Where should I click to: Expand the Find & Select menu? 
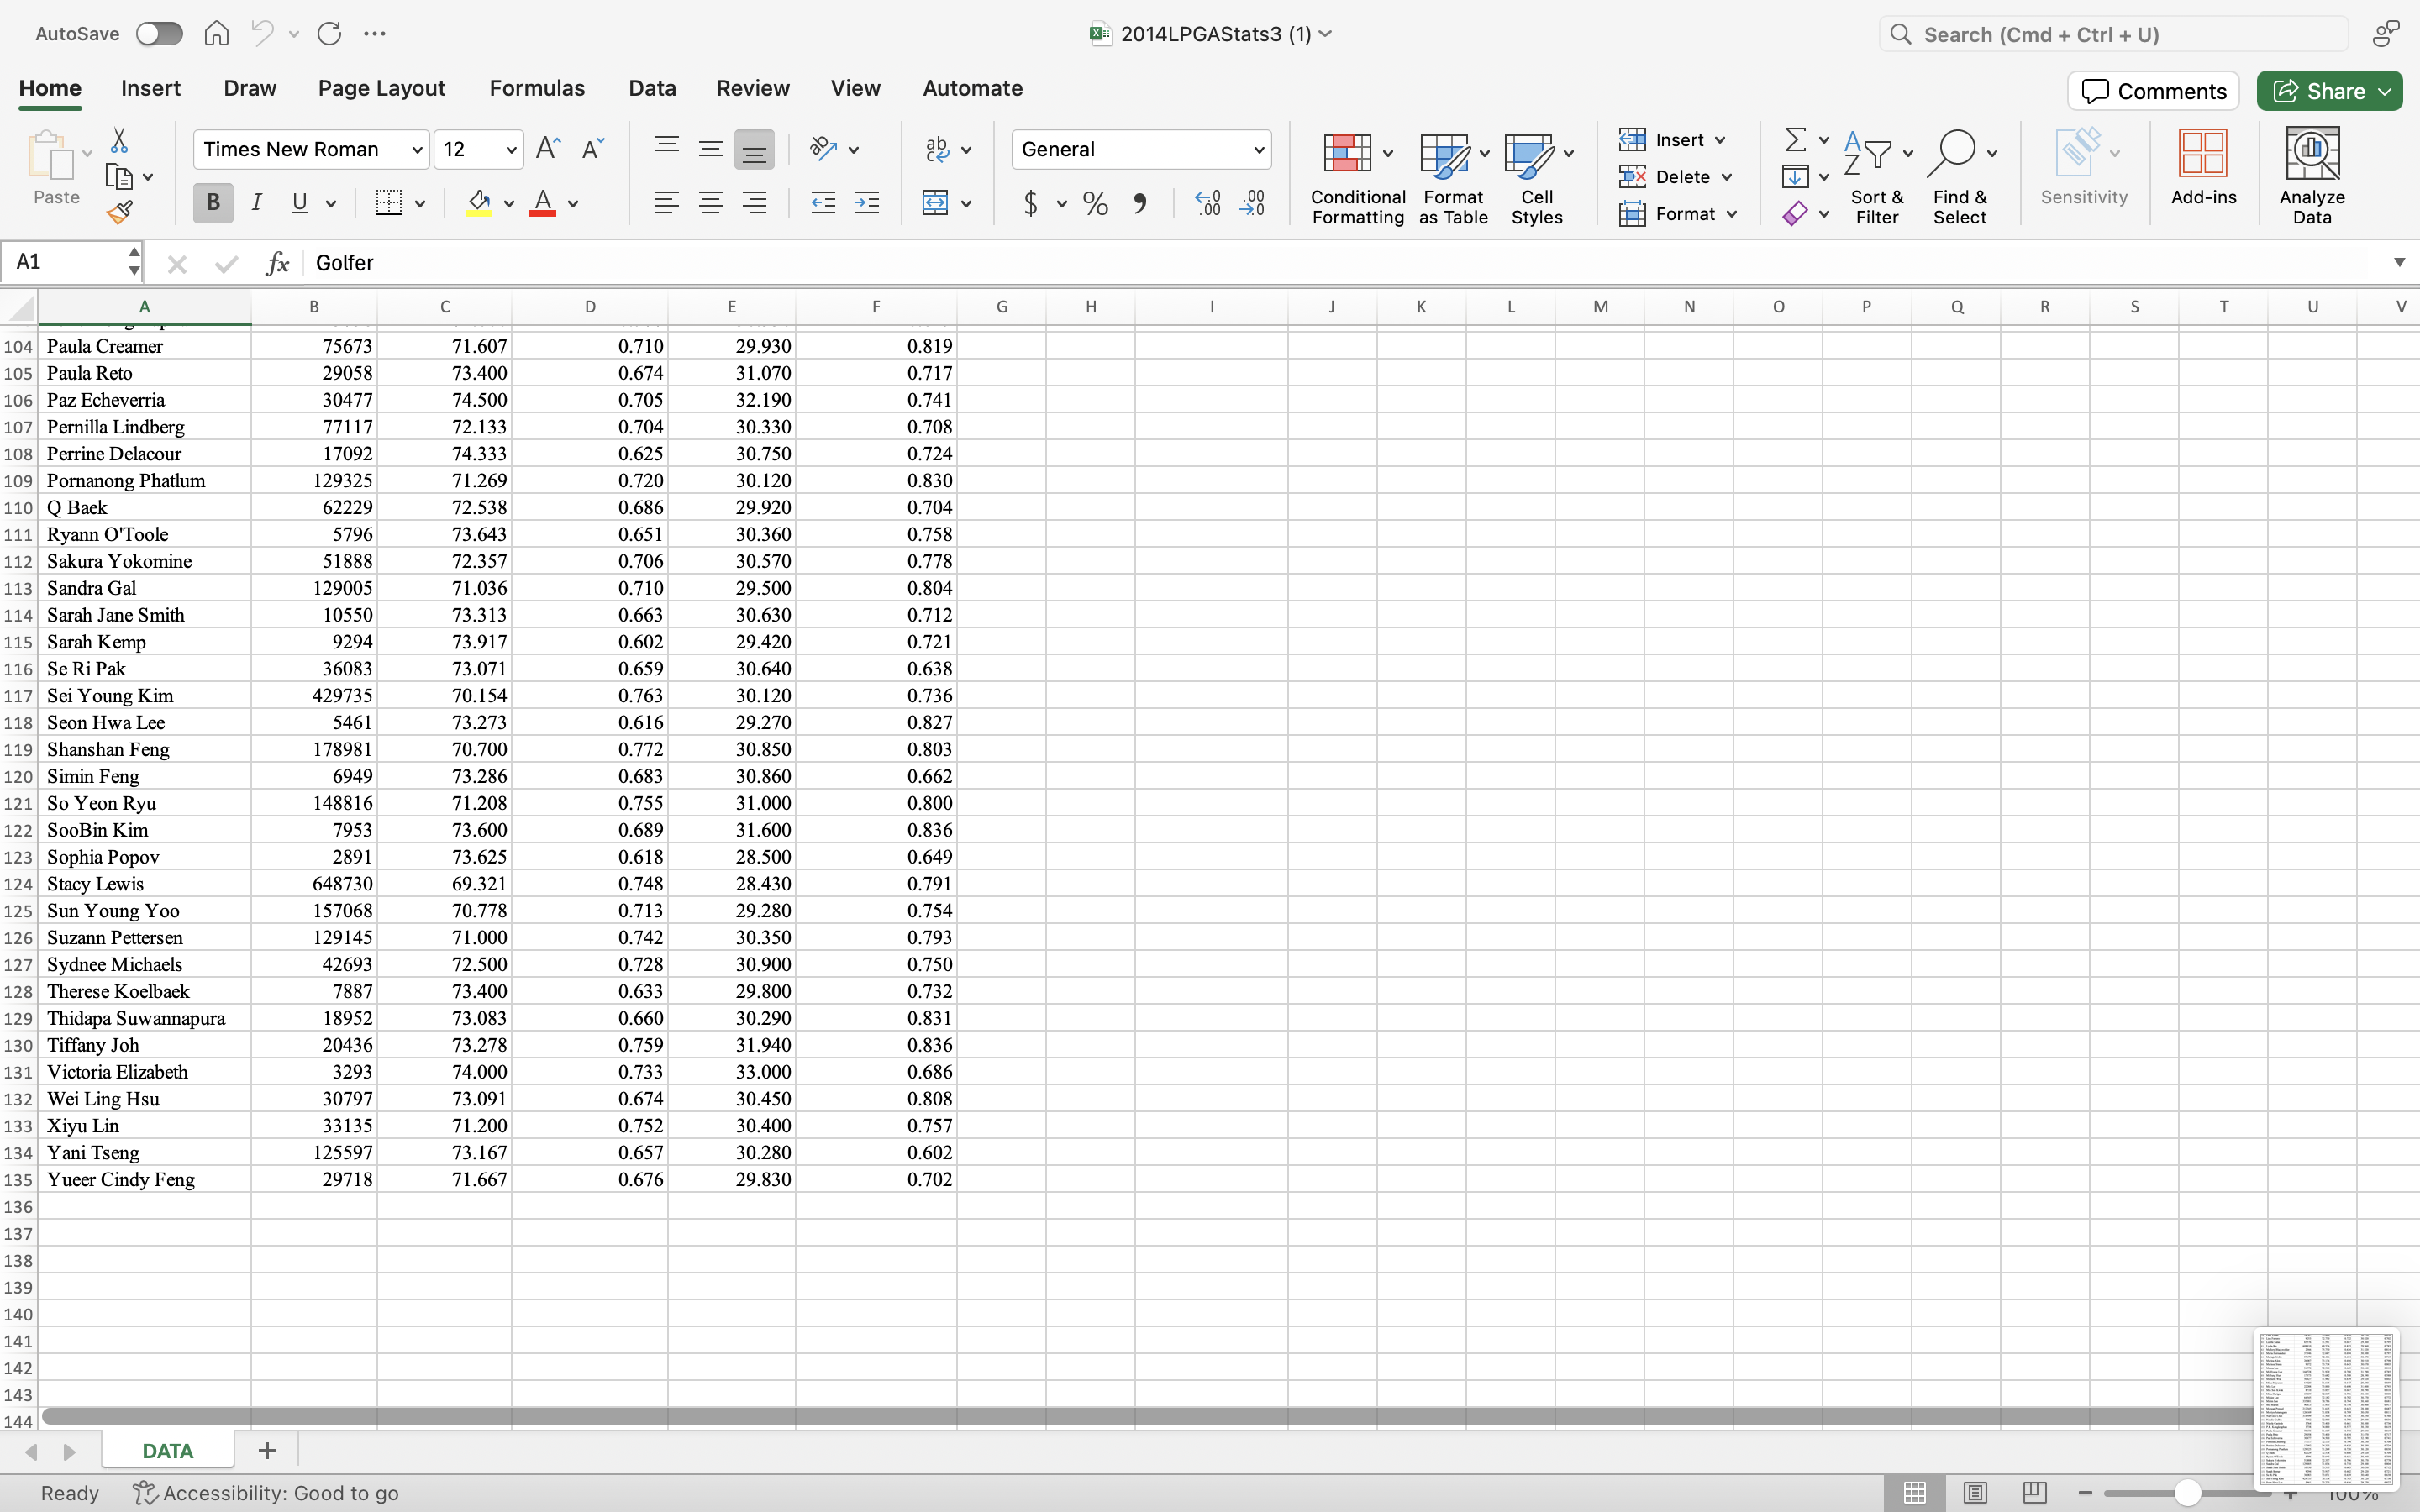click(x=1992, y=153)
